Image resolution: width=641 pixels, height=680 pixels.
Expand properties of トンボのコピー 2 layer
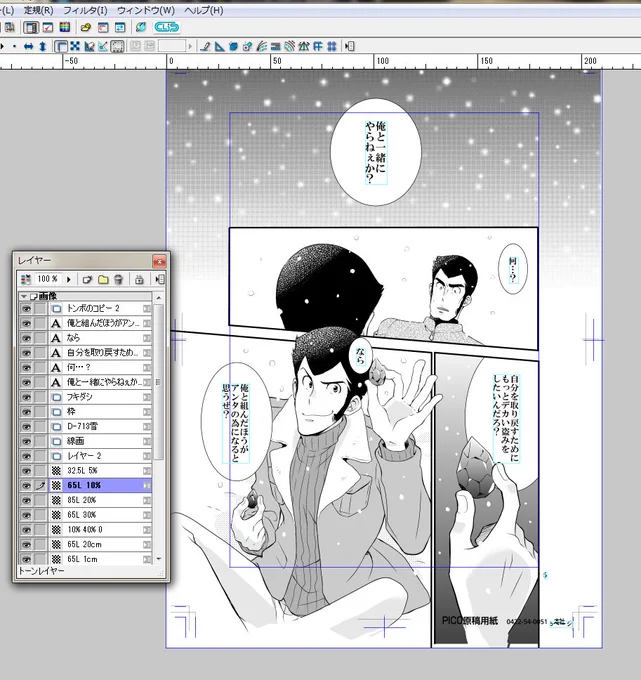pos(147,308)
